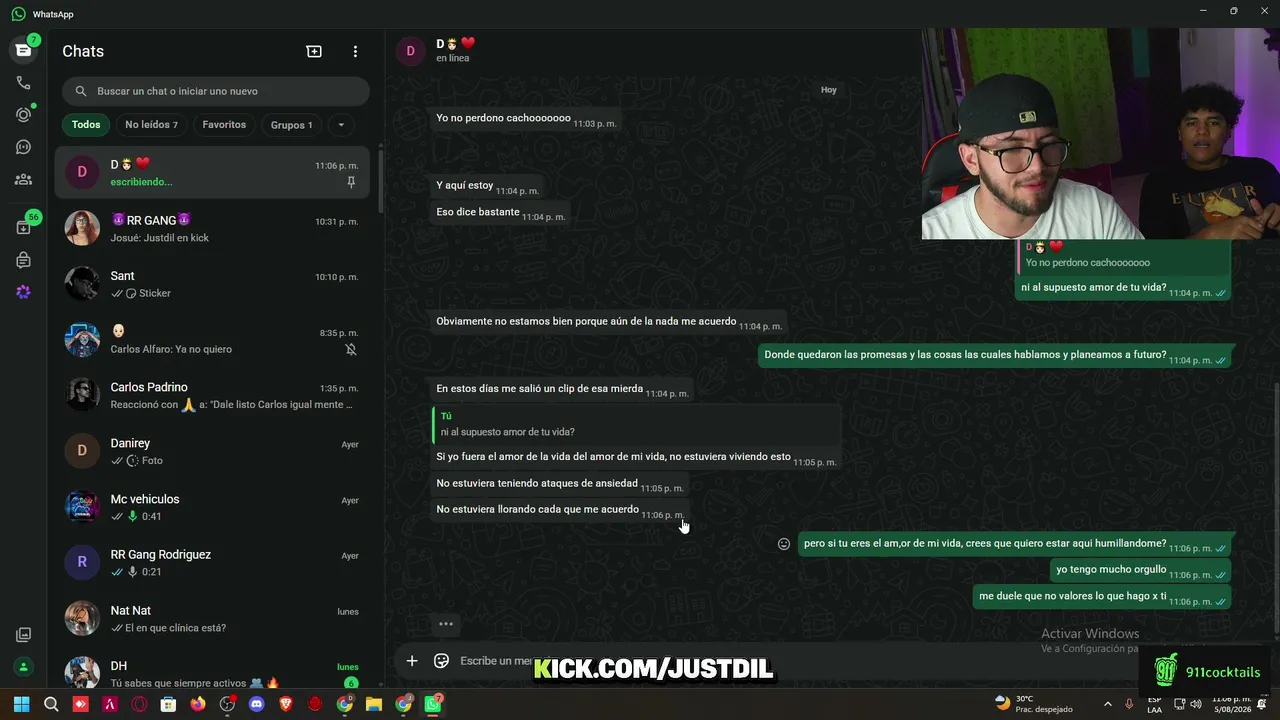Open OBS Studio from the taskbar
The height and width of the screenshot is (720, 1280).
227,704
